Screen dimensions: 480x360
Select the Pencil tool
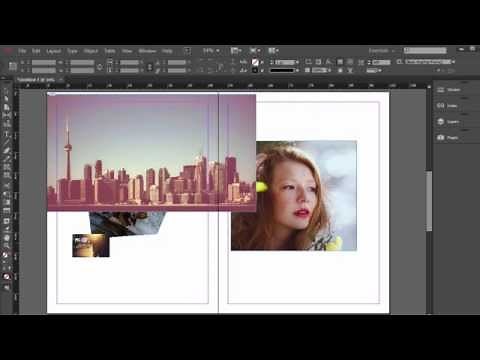click(x=6, y=159)
